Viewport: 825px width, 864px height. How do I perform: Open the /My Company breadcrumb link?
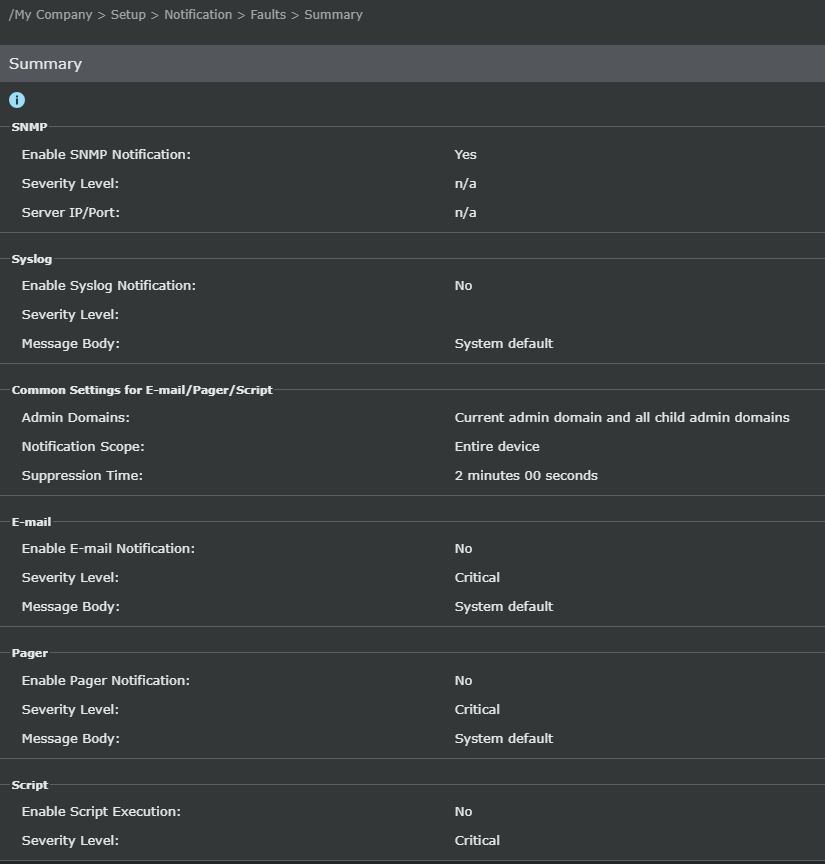51,15
